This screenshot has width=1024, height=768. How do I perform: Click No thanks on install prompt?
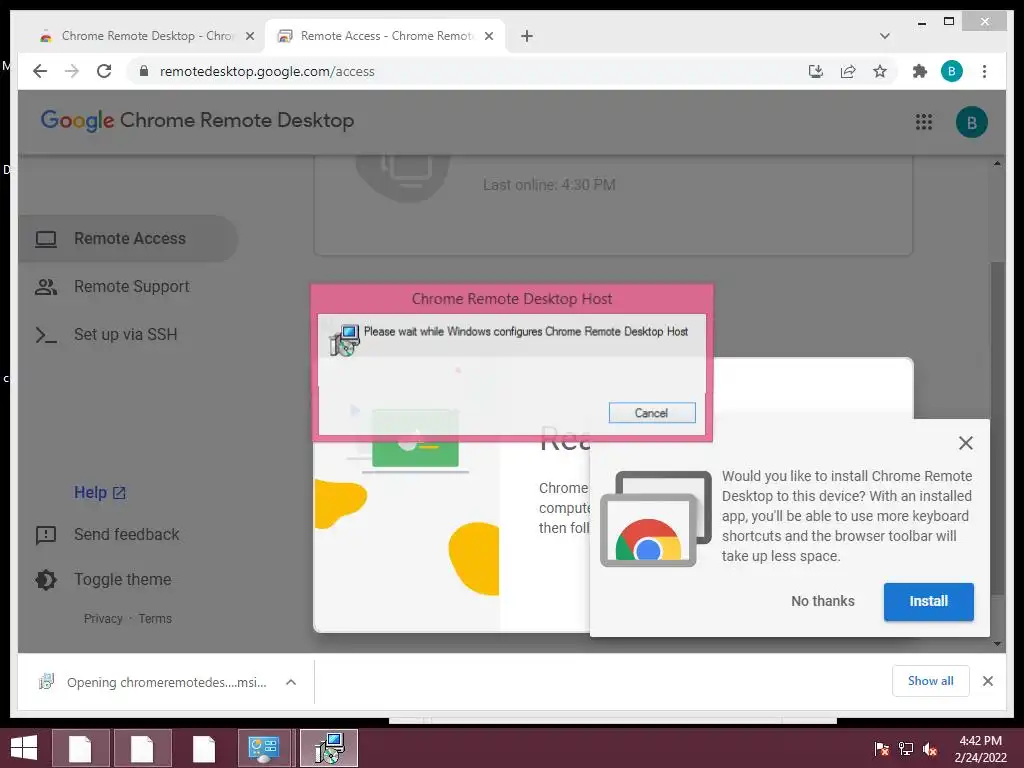point(822,601)
